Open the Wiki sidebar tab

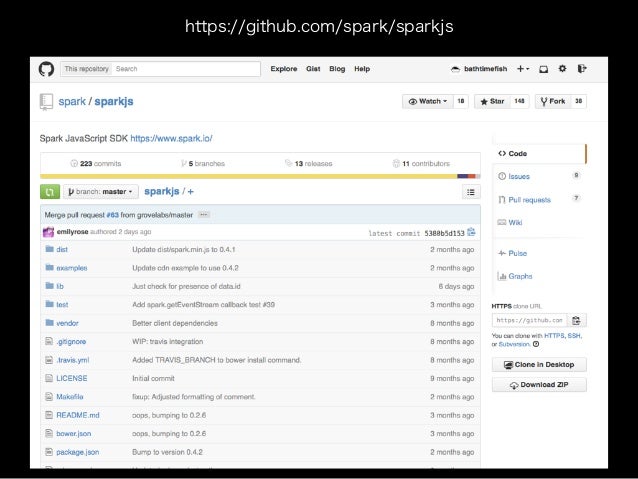pos(539,222)
